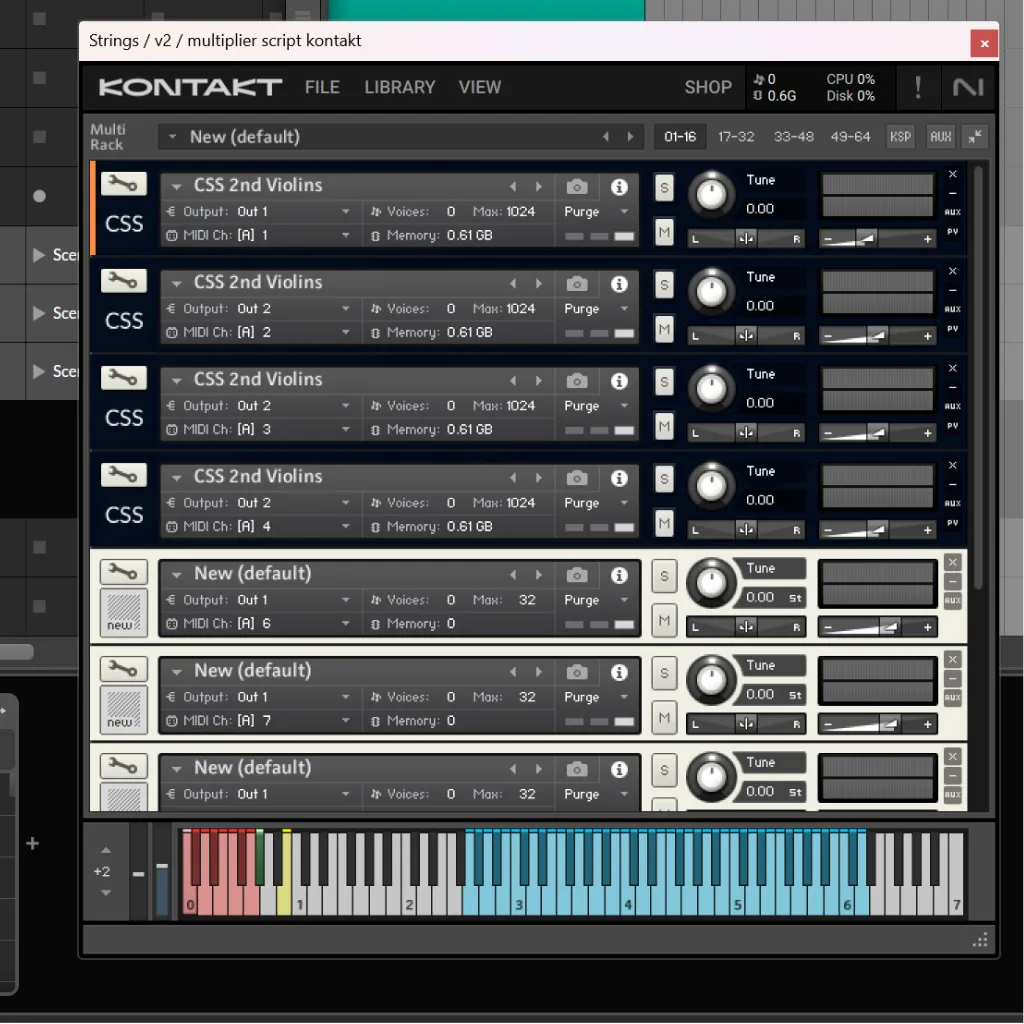Toggle AUX sends on MIDI Ch 1 instrument
This screenshot has height=1024, width=1024.
pyautogui.click(x=953, y=212)
